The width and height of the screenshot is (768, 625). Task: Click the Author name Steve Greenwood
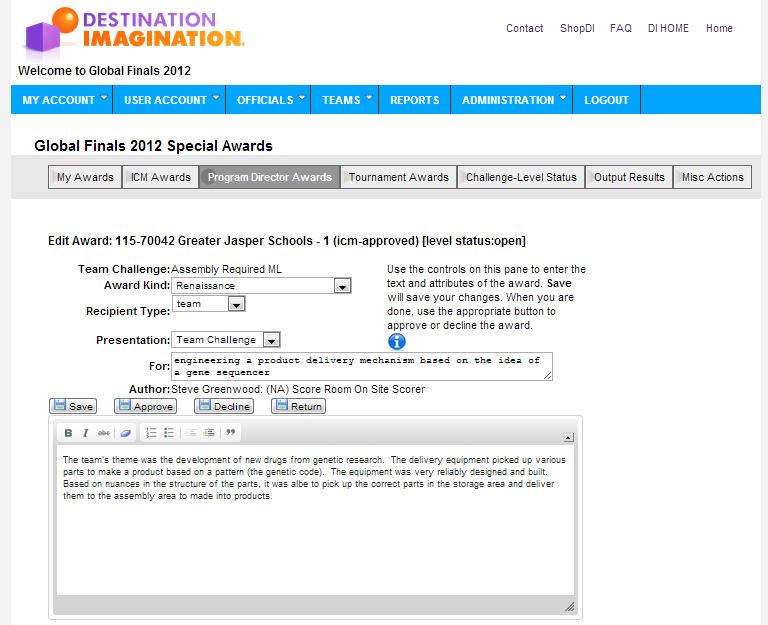(x=216, y=389)
